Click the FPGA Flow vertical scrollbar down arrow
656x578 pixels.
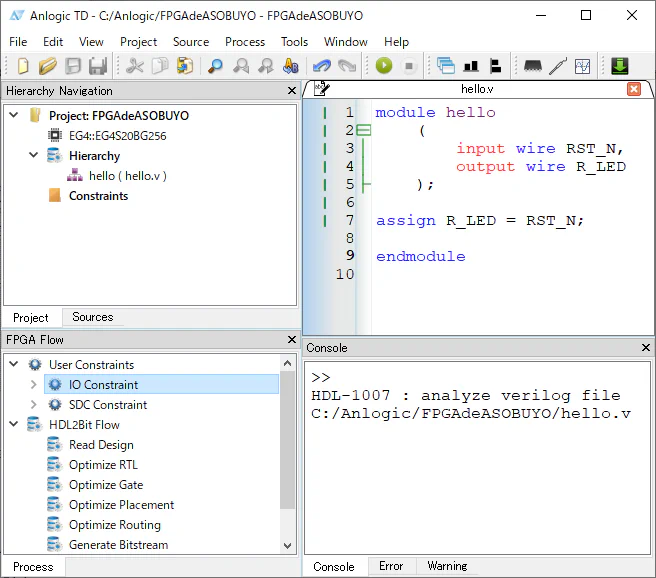tap(288, 546)
